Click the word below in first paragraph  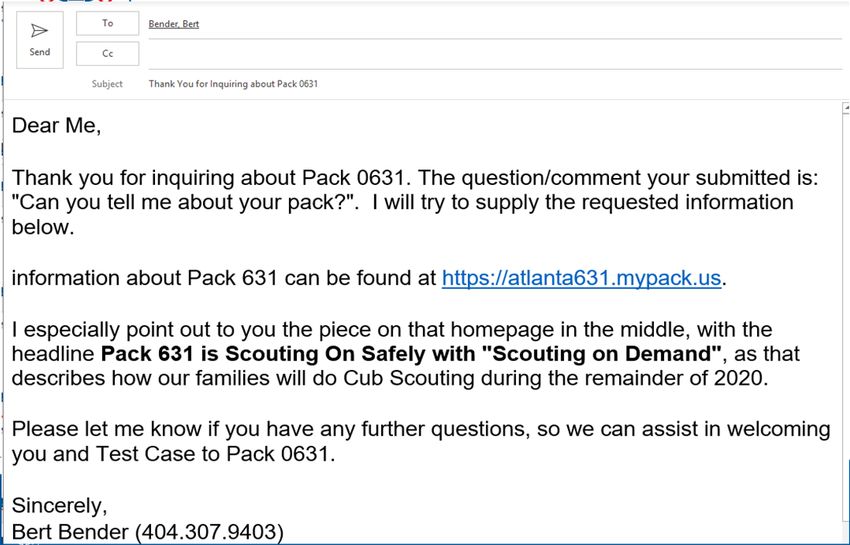click(x=42, y=227)
